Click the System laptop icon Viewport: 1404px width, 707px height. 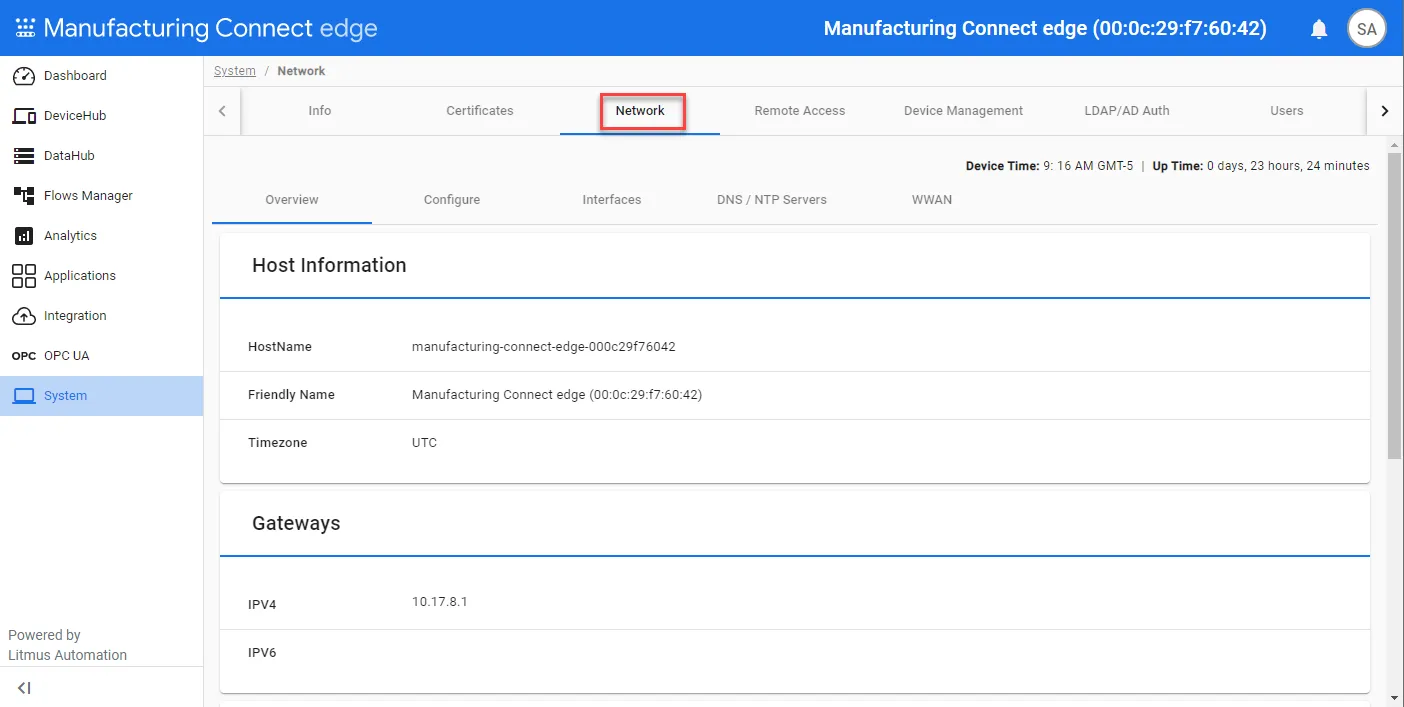[24, 396]
